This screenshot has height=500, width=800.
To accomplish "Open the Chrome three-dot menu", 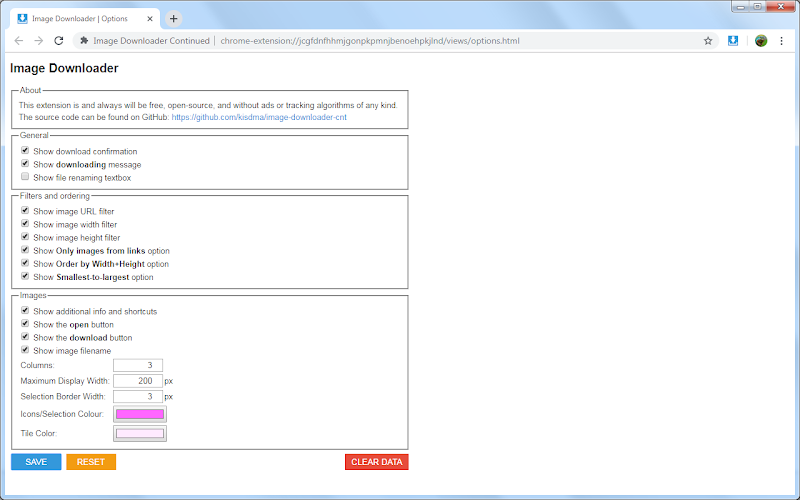I will (x=781, y=41).
